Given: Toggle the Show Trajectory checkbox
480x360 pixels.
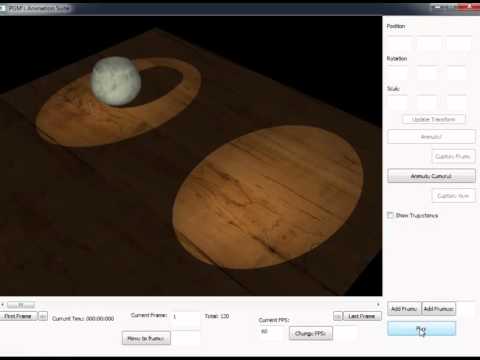Looking at the screenshot, I should [390, 215].
